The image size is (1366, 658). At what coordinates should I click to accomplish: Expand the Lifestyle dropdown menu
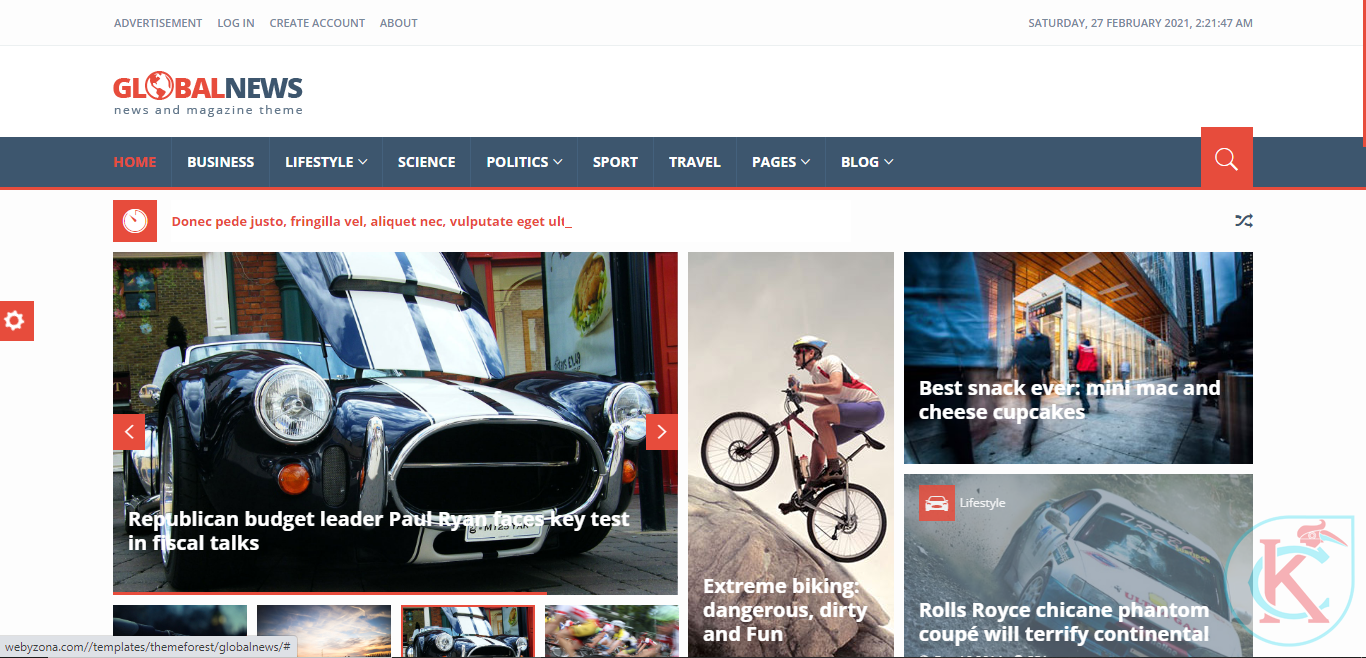(x=326, y=162)
